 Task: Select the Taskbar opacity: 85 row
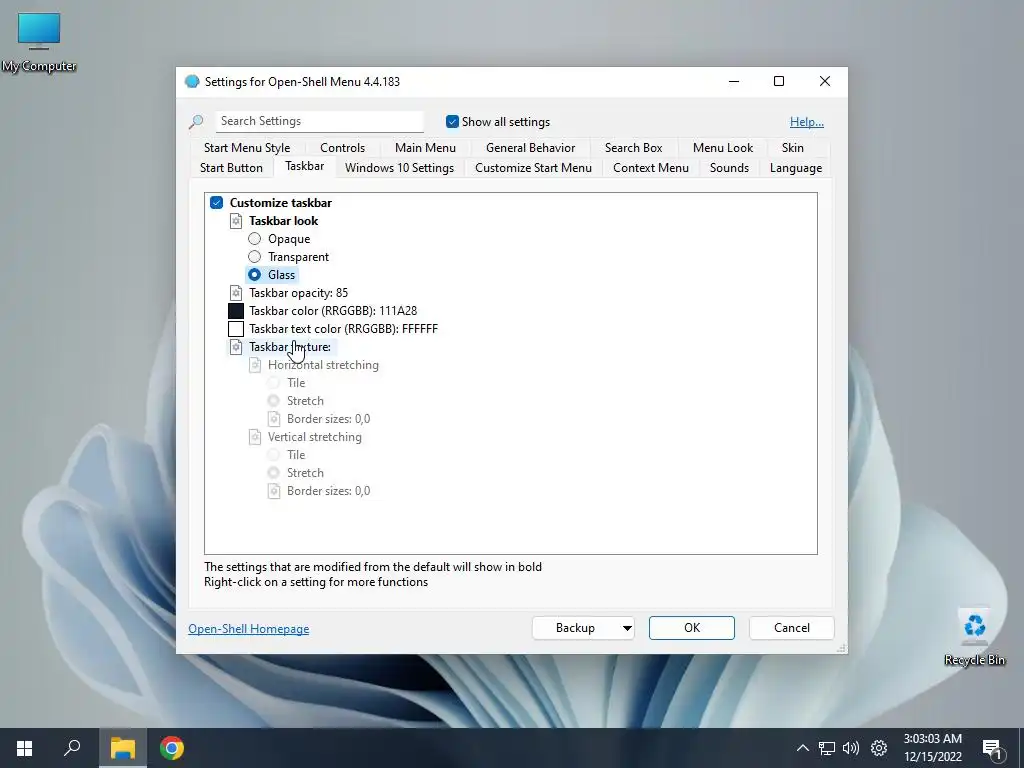point(298,293)
